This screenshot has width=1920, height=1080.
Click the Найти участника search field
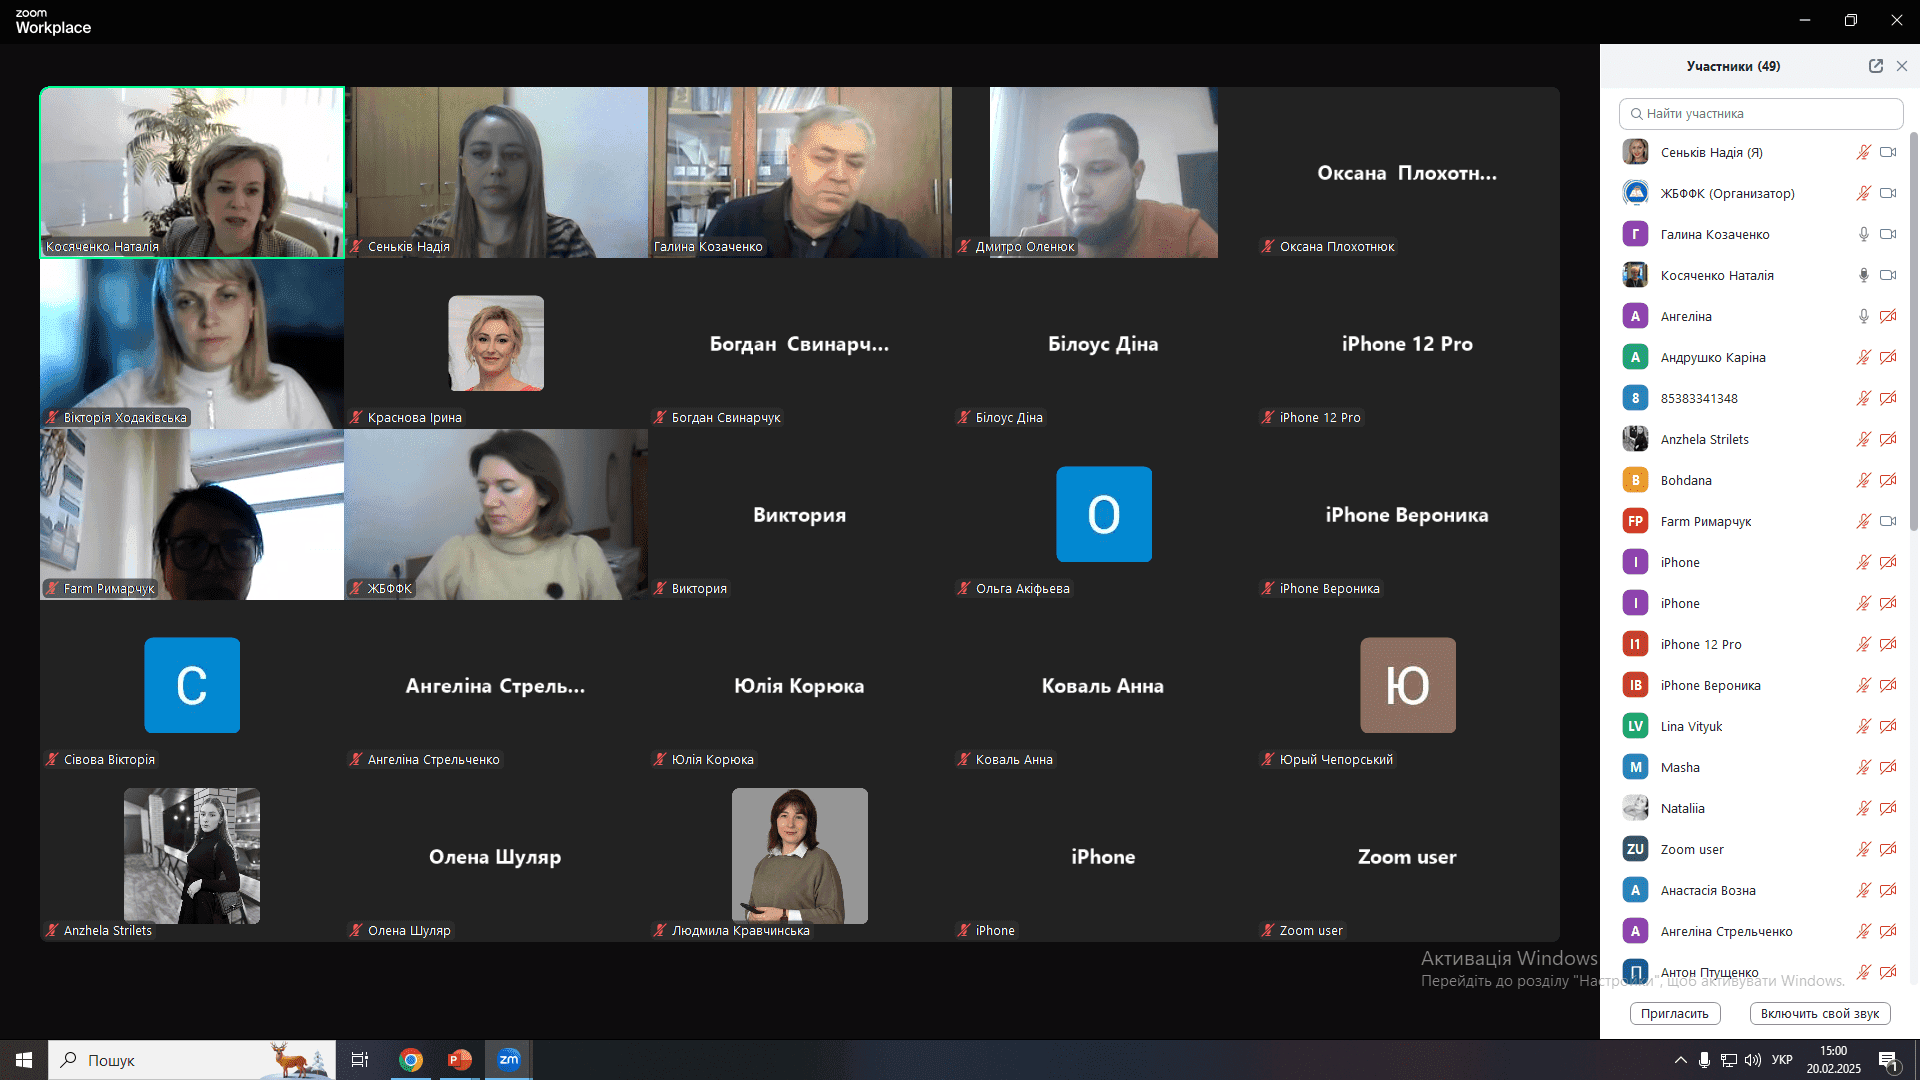[x=1761, y=114]
